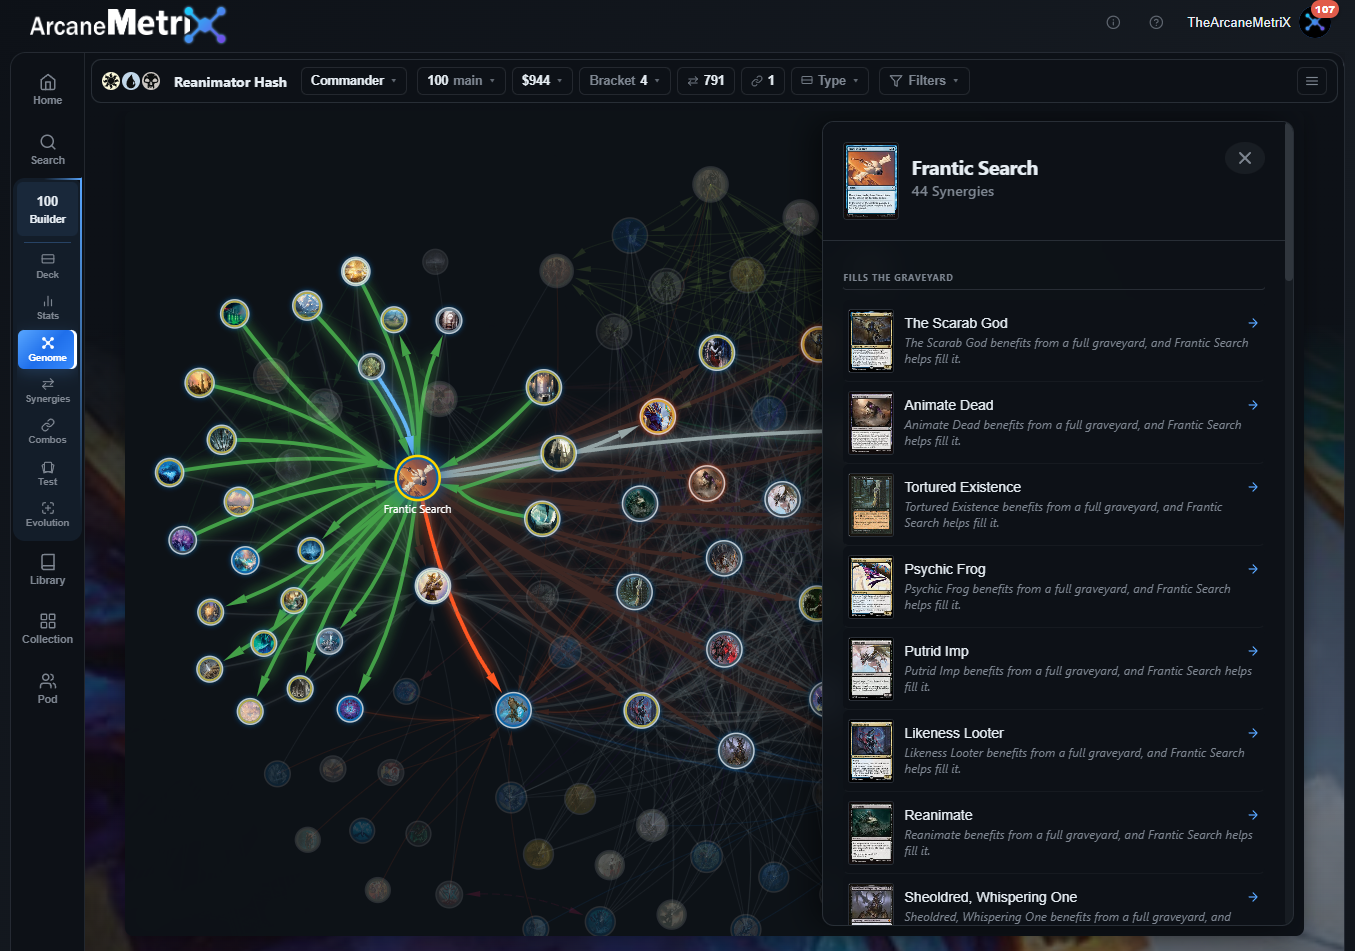Viewport: 1355px width, 951px height.
Task: Open the Combos view
Action: click(47, 431)
